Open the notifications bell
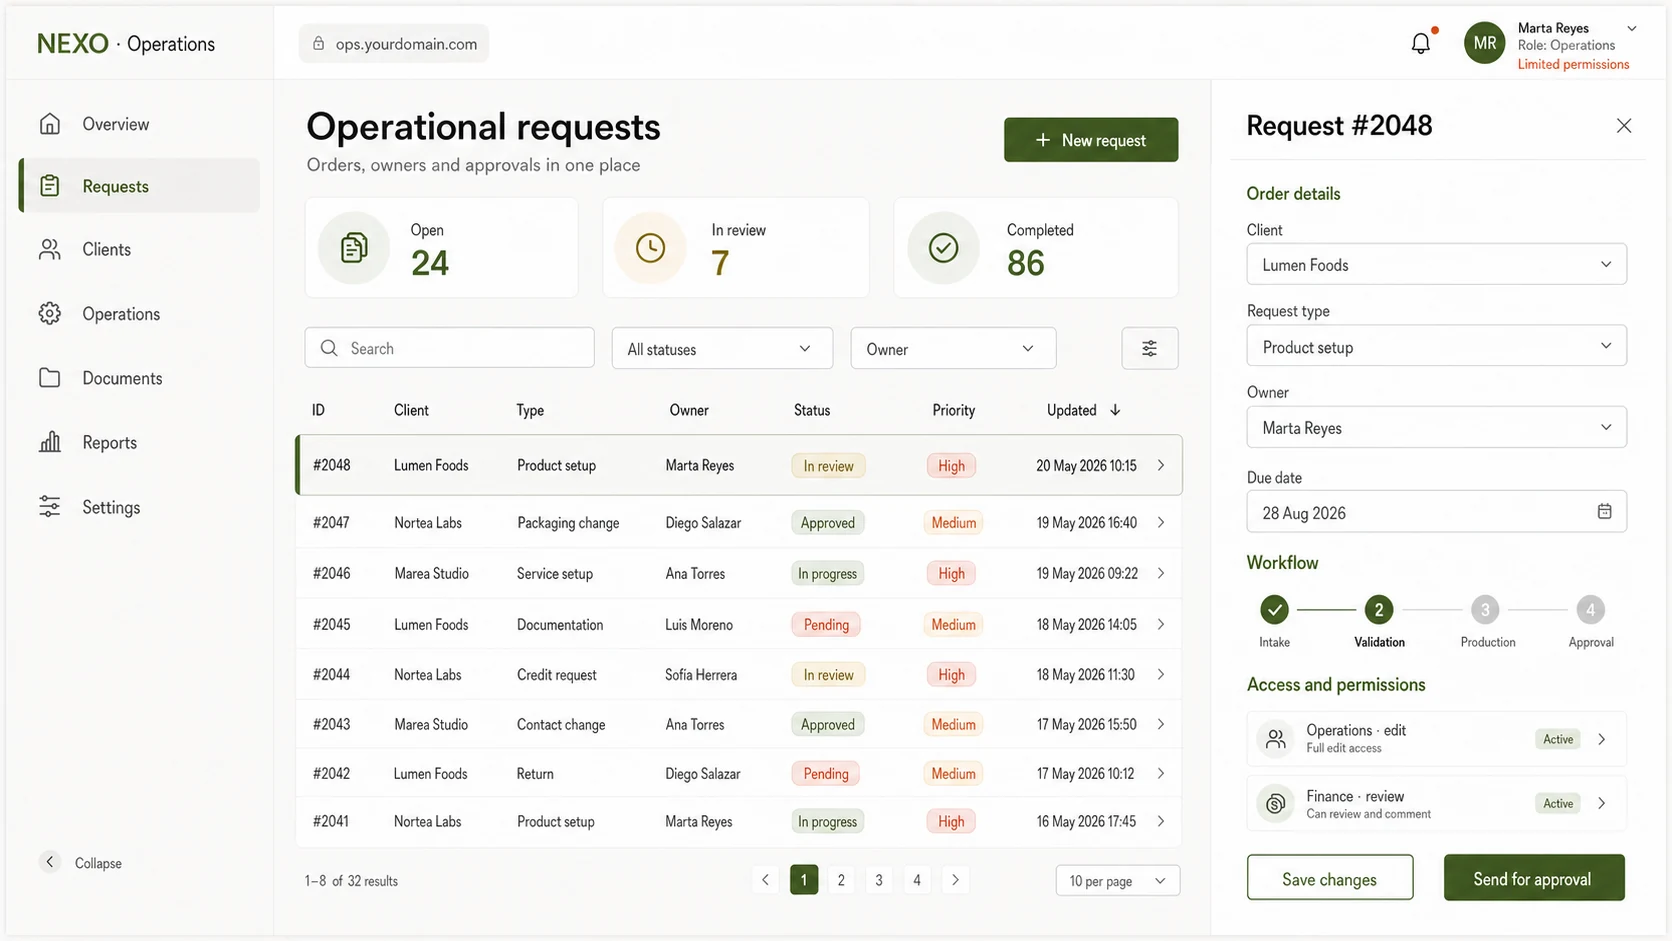 pyautogui.click(x=1421, y=43)
